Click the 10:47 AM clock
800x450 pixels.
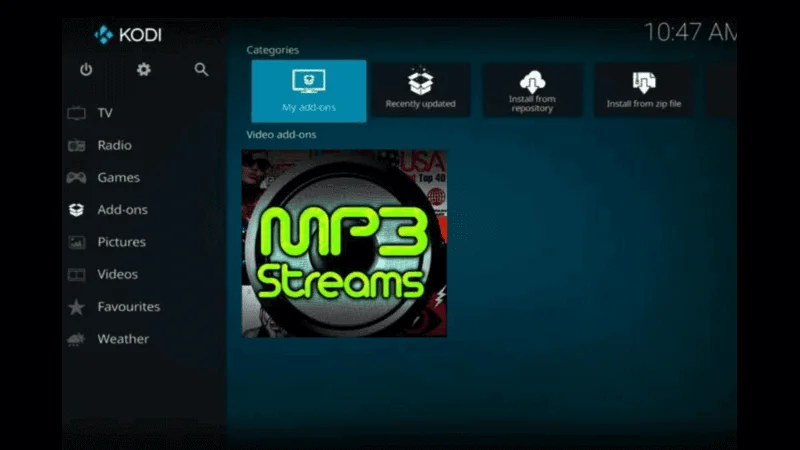690,32
